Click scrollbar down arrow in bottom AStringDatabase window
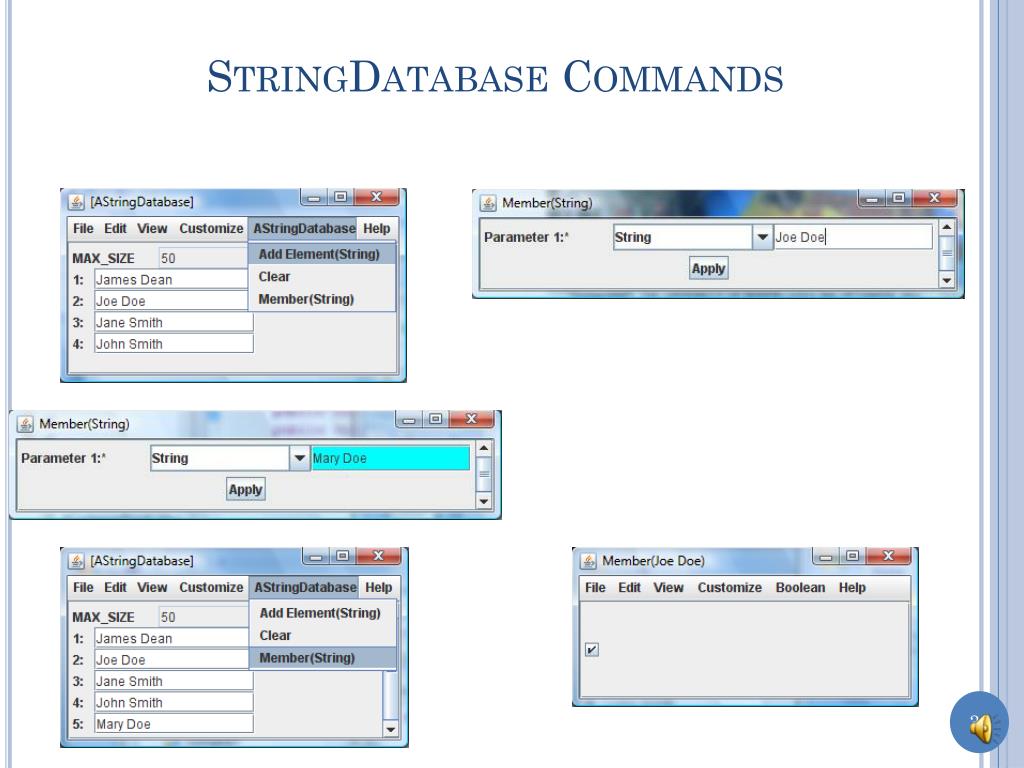 point(391,729)
